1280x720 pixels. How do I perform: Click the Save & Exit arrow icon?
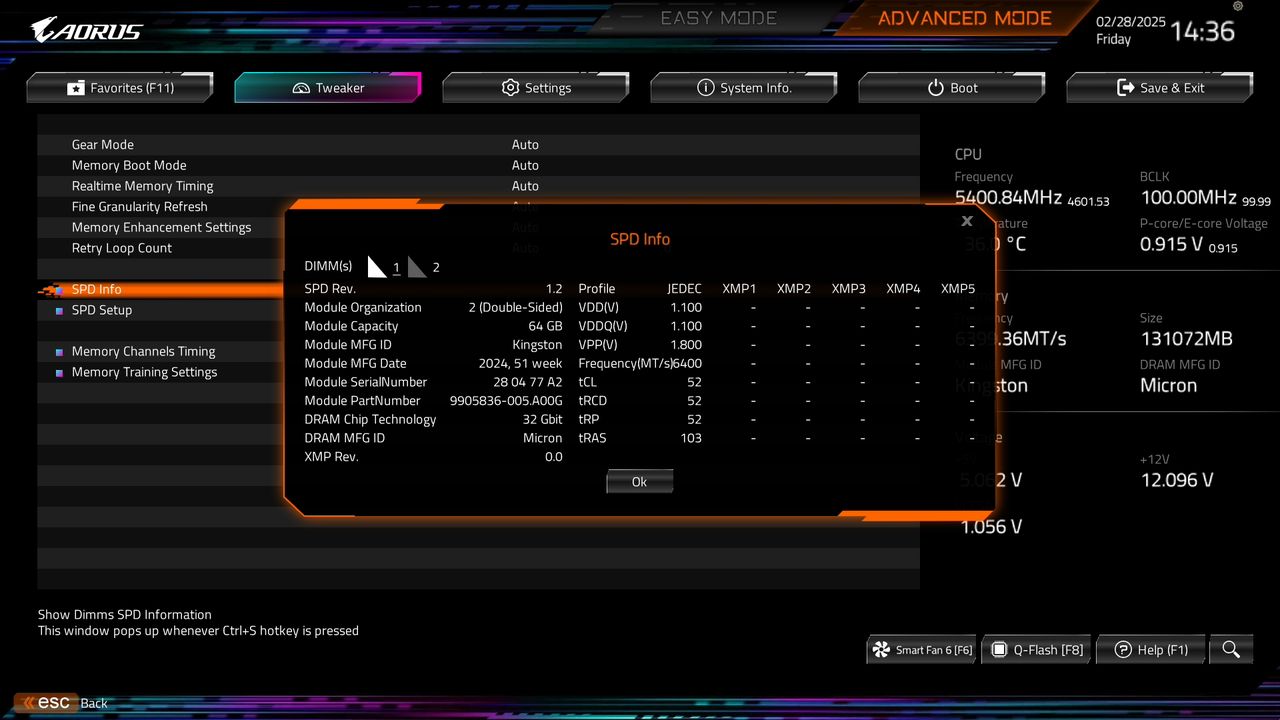pyautogui.click(x=1126, y=88)
